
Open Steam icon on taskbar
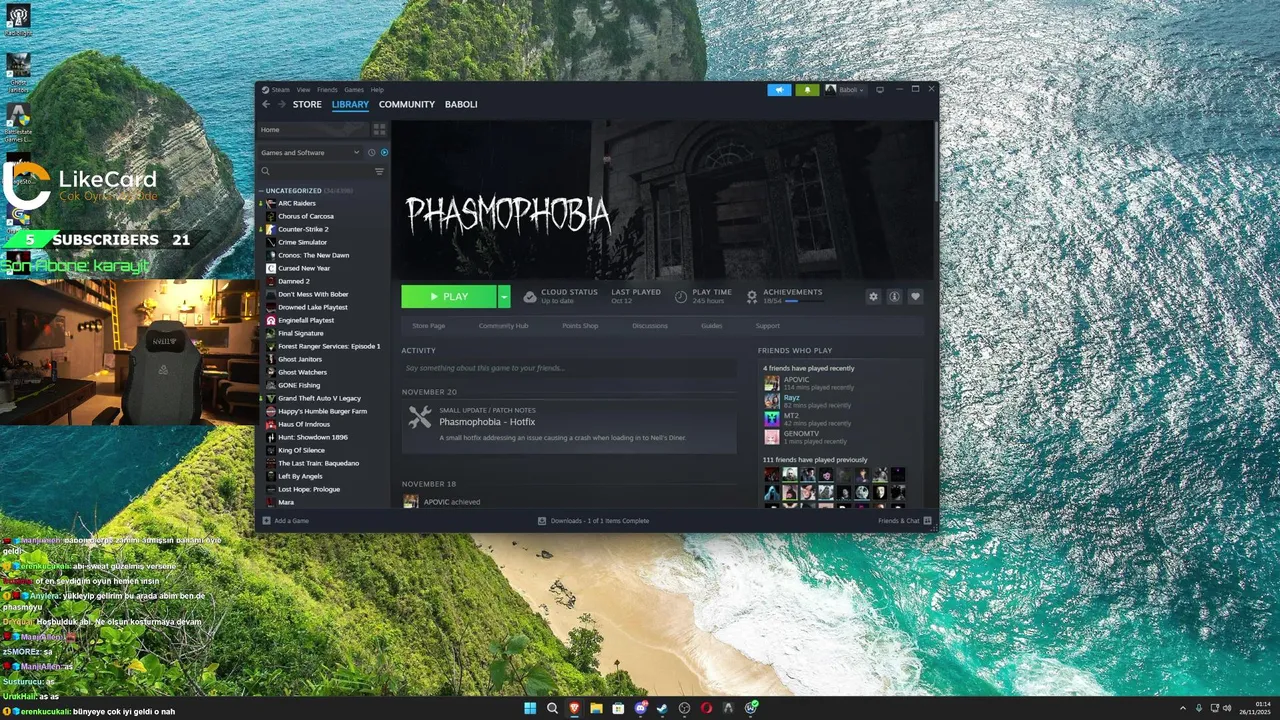(662, 708)
